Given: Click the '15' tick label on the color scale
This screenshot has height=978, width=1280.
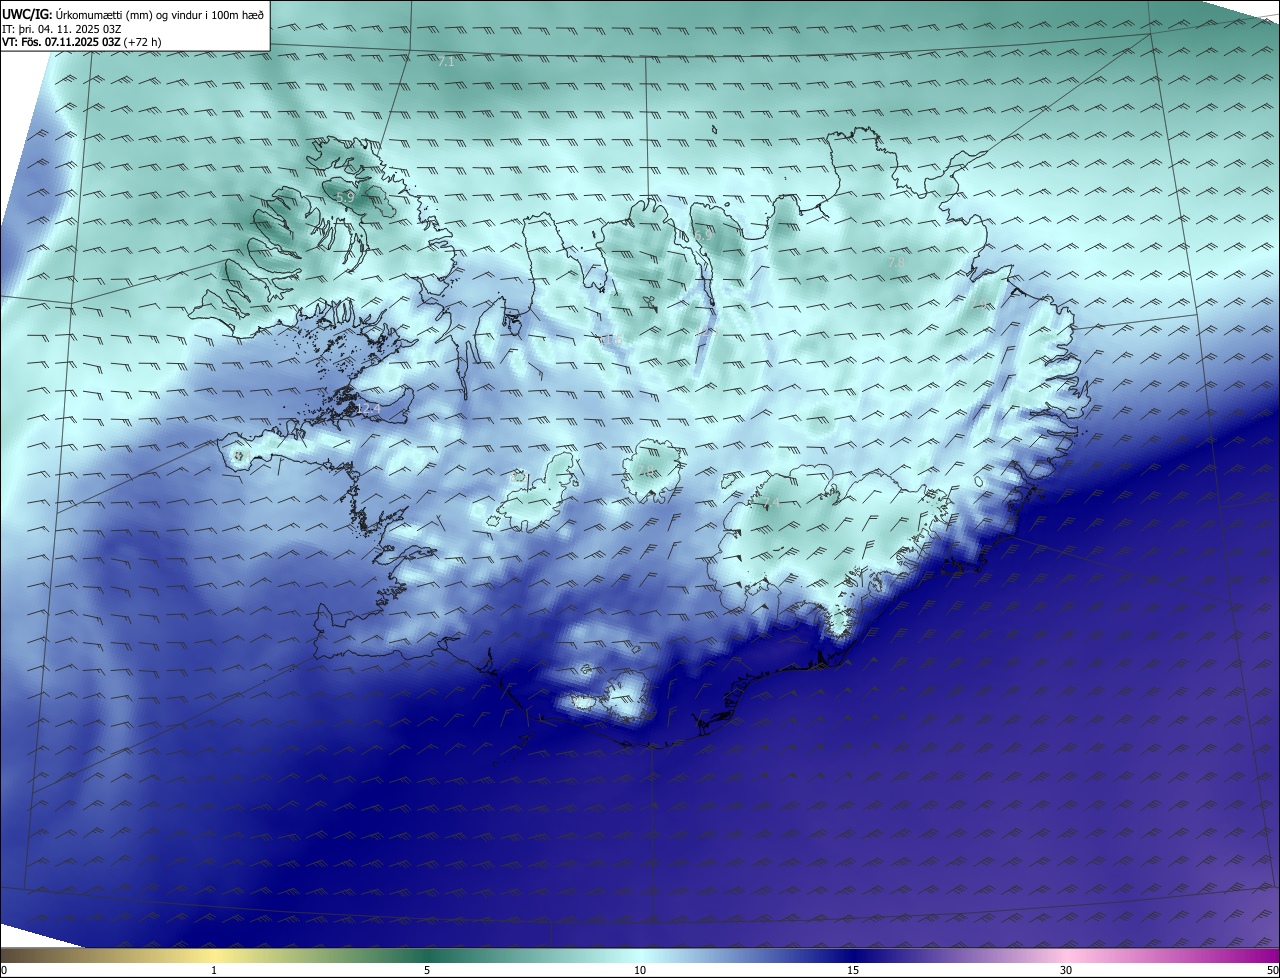Looking at the screenshot, I should (853, 970).
